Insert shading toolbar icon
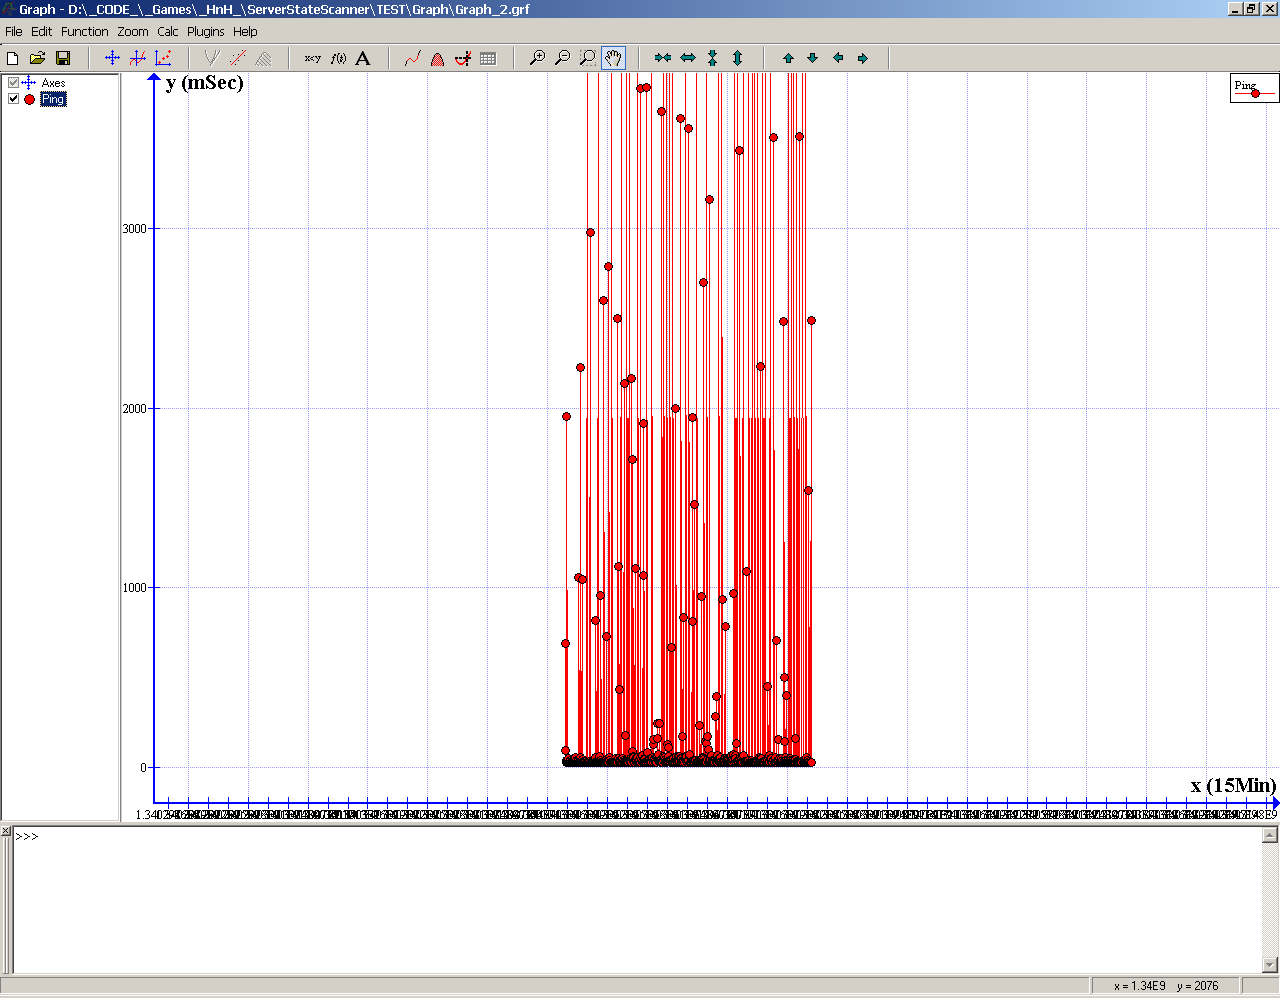 click(263, 58)
